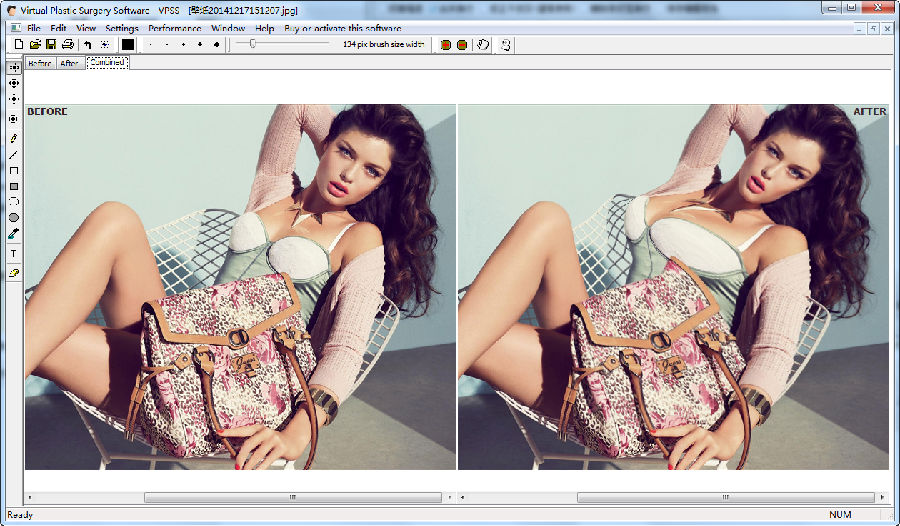Choose the medium brush size dot

pos(183,44)
